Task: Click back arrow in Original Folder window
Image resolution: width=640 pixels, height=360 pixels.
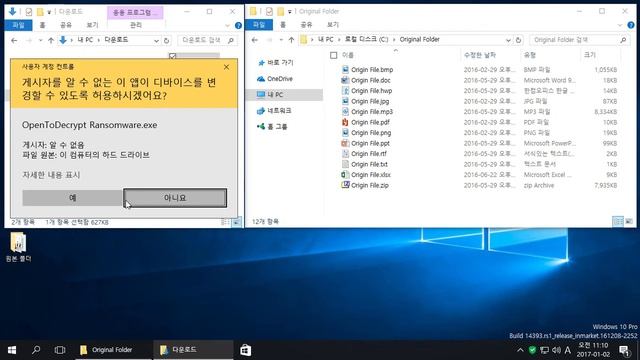Action: (x=255, y=40)
